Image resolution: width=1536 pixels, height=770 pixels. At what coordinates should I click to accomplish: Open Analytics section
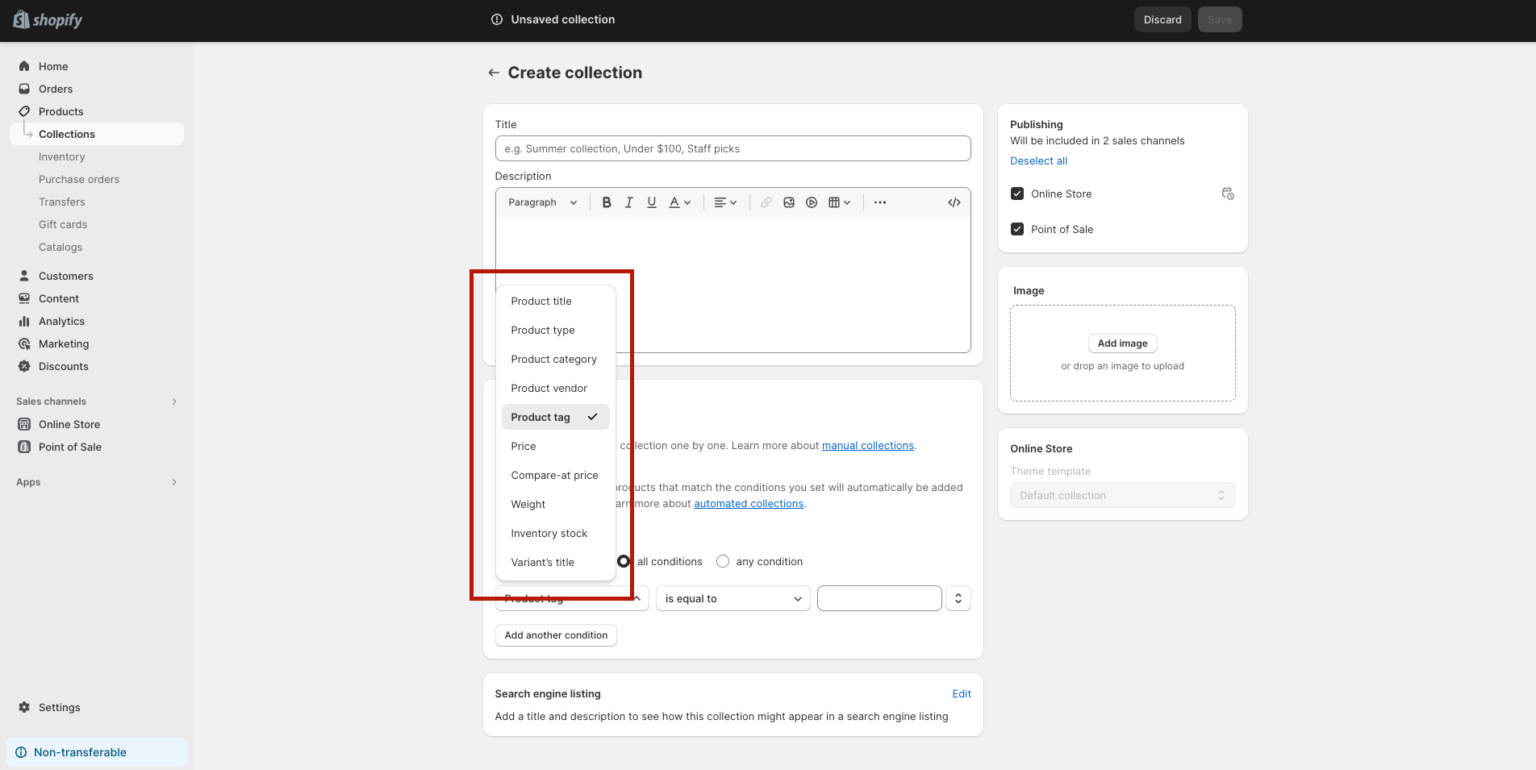pyautogui.click(x=61, y=321)
